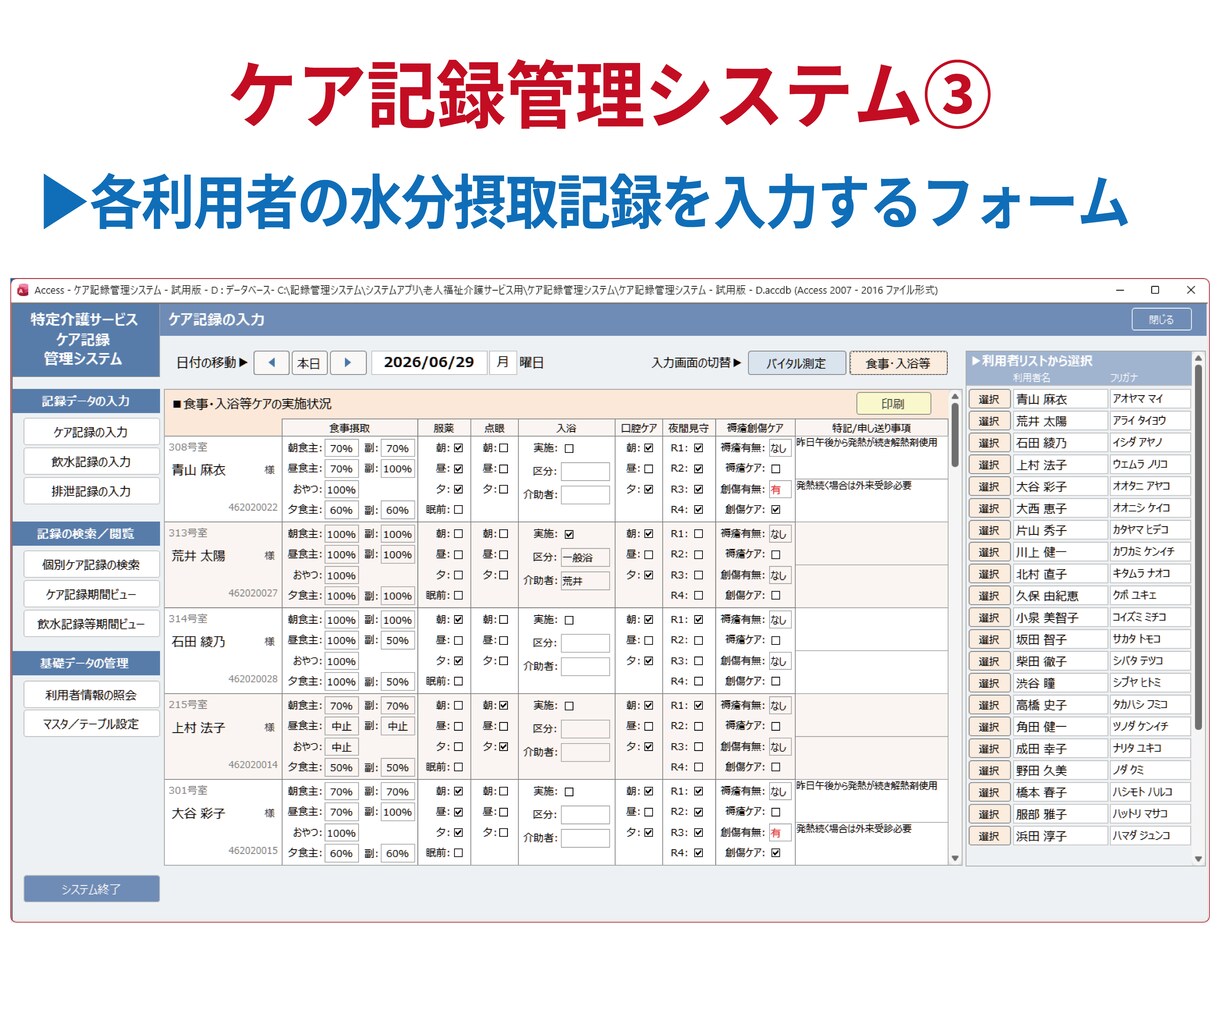Select user 大西 恵子 with 選択 button
1220x1017 pixels.
point(989,508)
